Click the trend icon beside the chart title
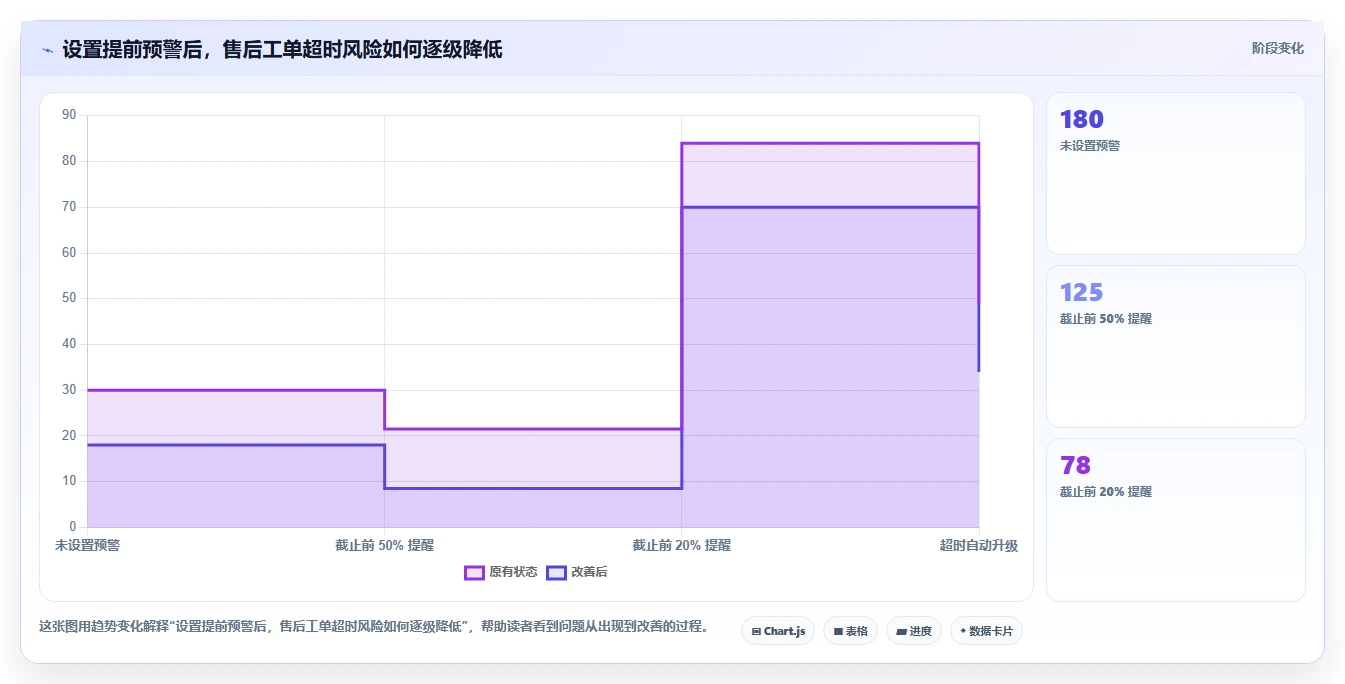The width and height of the screenshot is (1345, 684). point(47,49)
